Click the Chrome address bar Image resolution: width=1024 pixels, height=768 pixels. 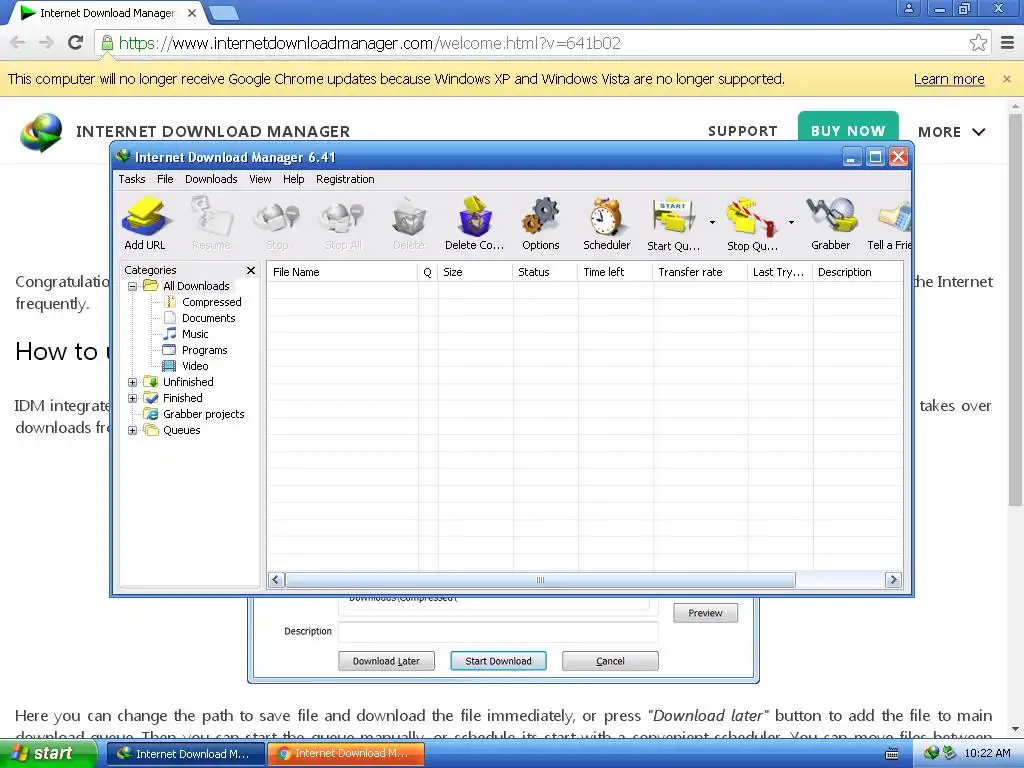pyautogui.click(x=542, y=43)
